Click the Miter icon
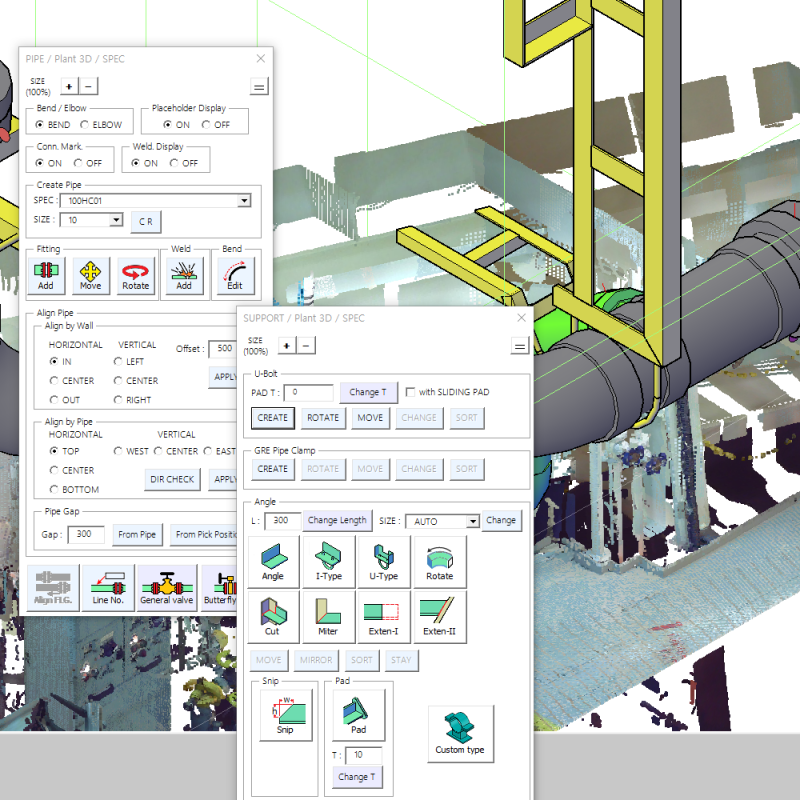800x800 pixels. click(x=327, y=616)
